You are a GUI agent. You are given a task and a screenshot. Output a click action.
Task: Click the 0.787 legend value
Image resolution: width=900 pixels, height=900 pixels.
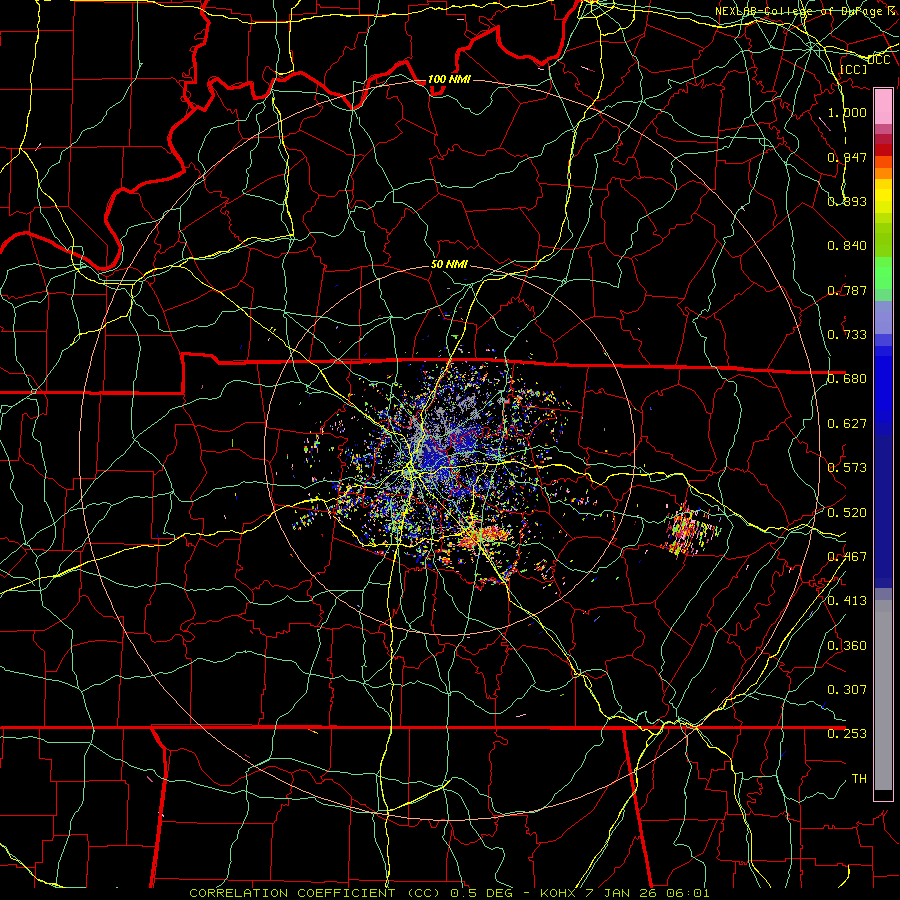click(847, 290)
